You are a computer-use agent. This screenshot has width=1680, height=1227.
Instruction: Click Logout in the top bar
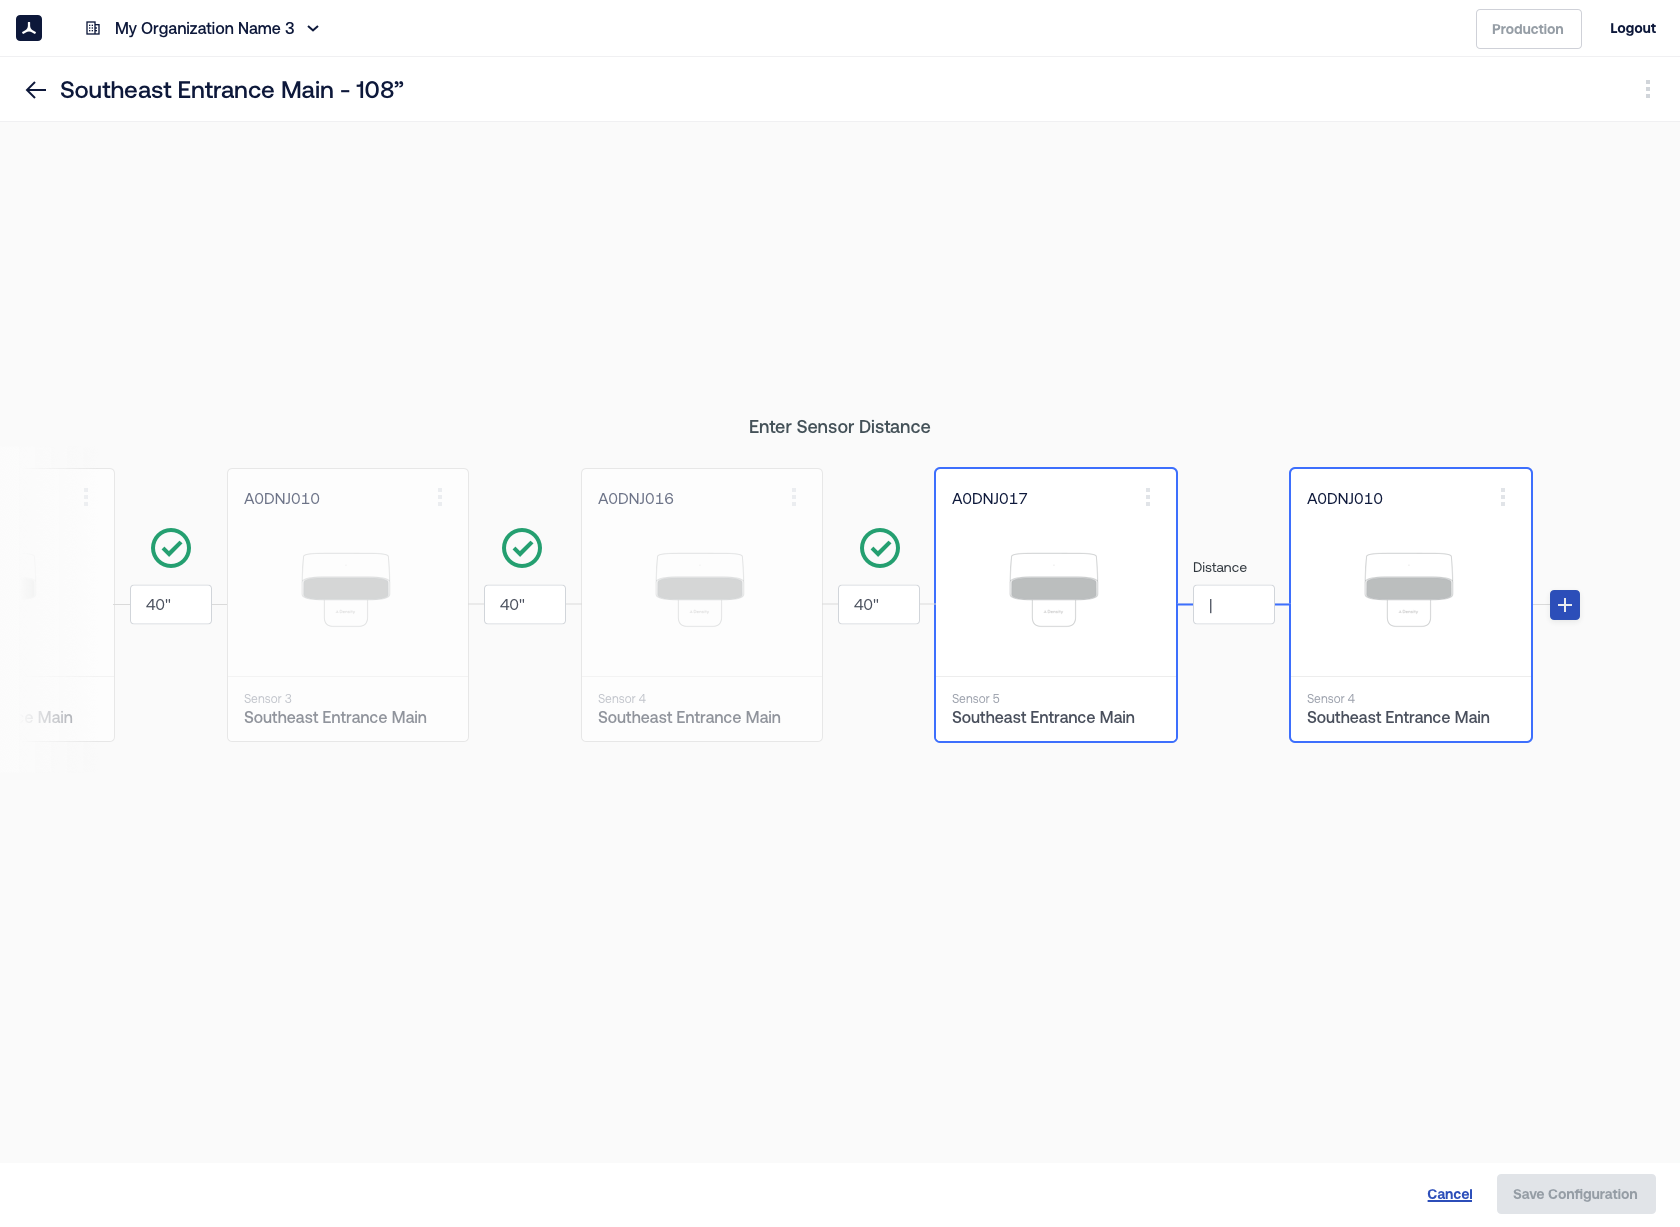[x=1632, y=29]
